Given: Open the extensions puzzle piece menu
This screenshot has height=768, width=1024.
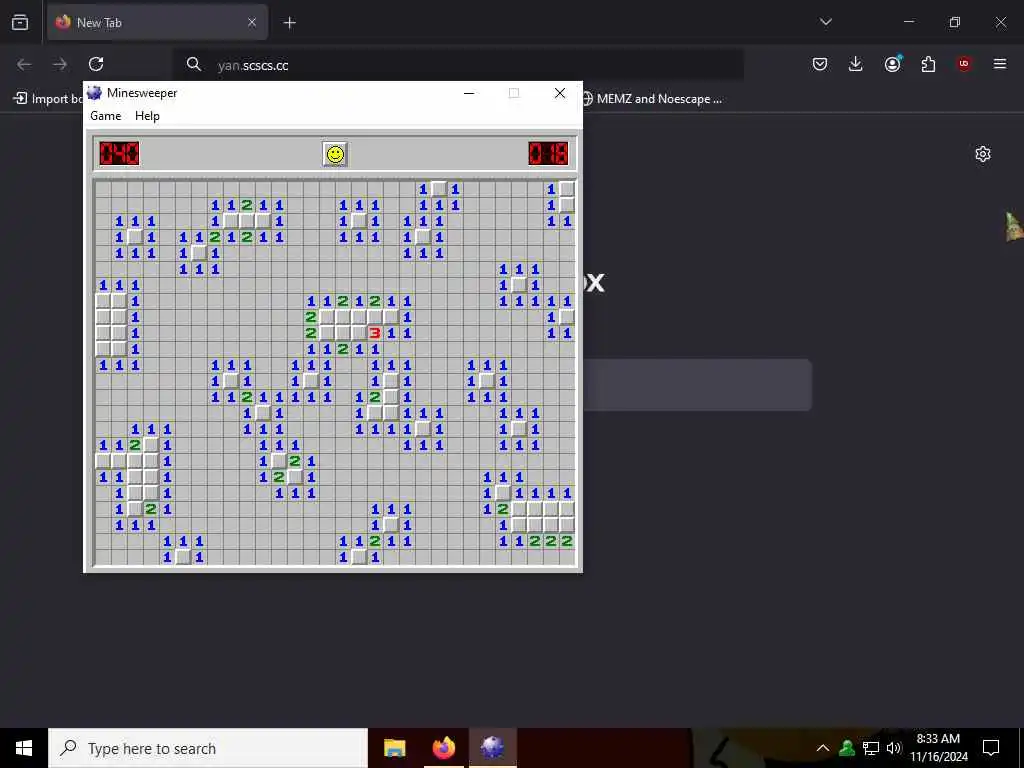Looking at the screenshot, I should [928, 64].
